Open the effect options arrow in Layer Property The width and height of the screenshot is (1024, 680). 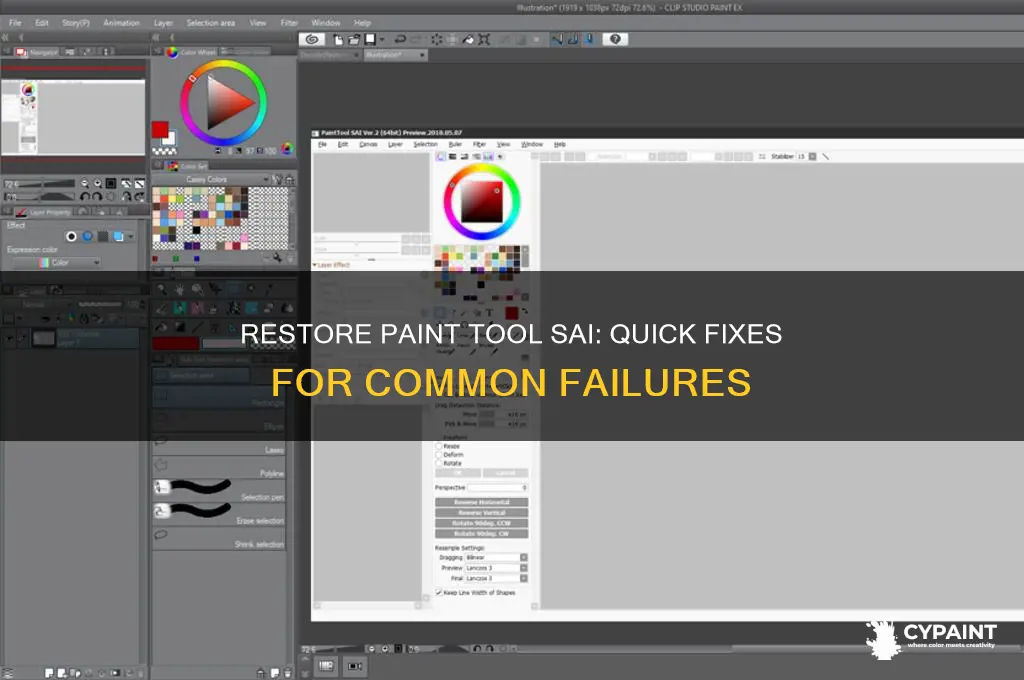pos(131,236)
